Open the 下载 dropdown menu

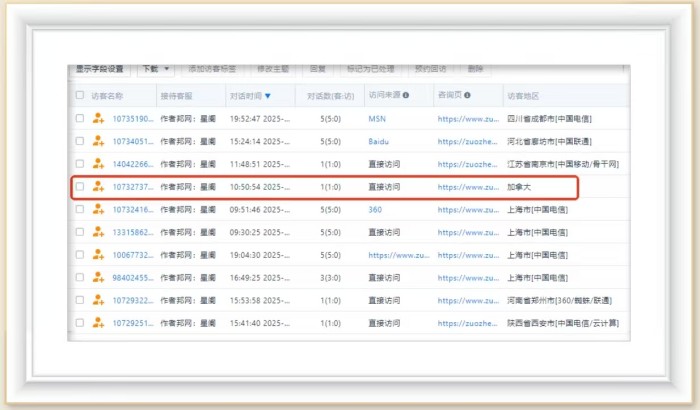154,69
